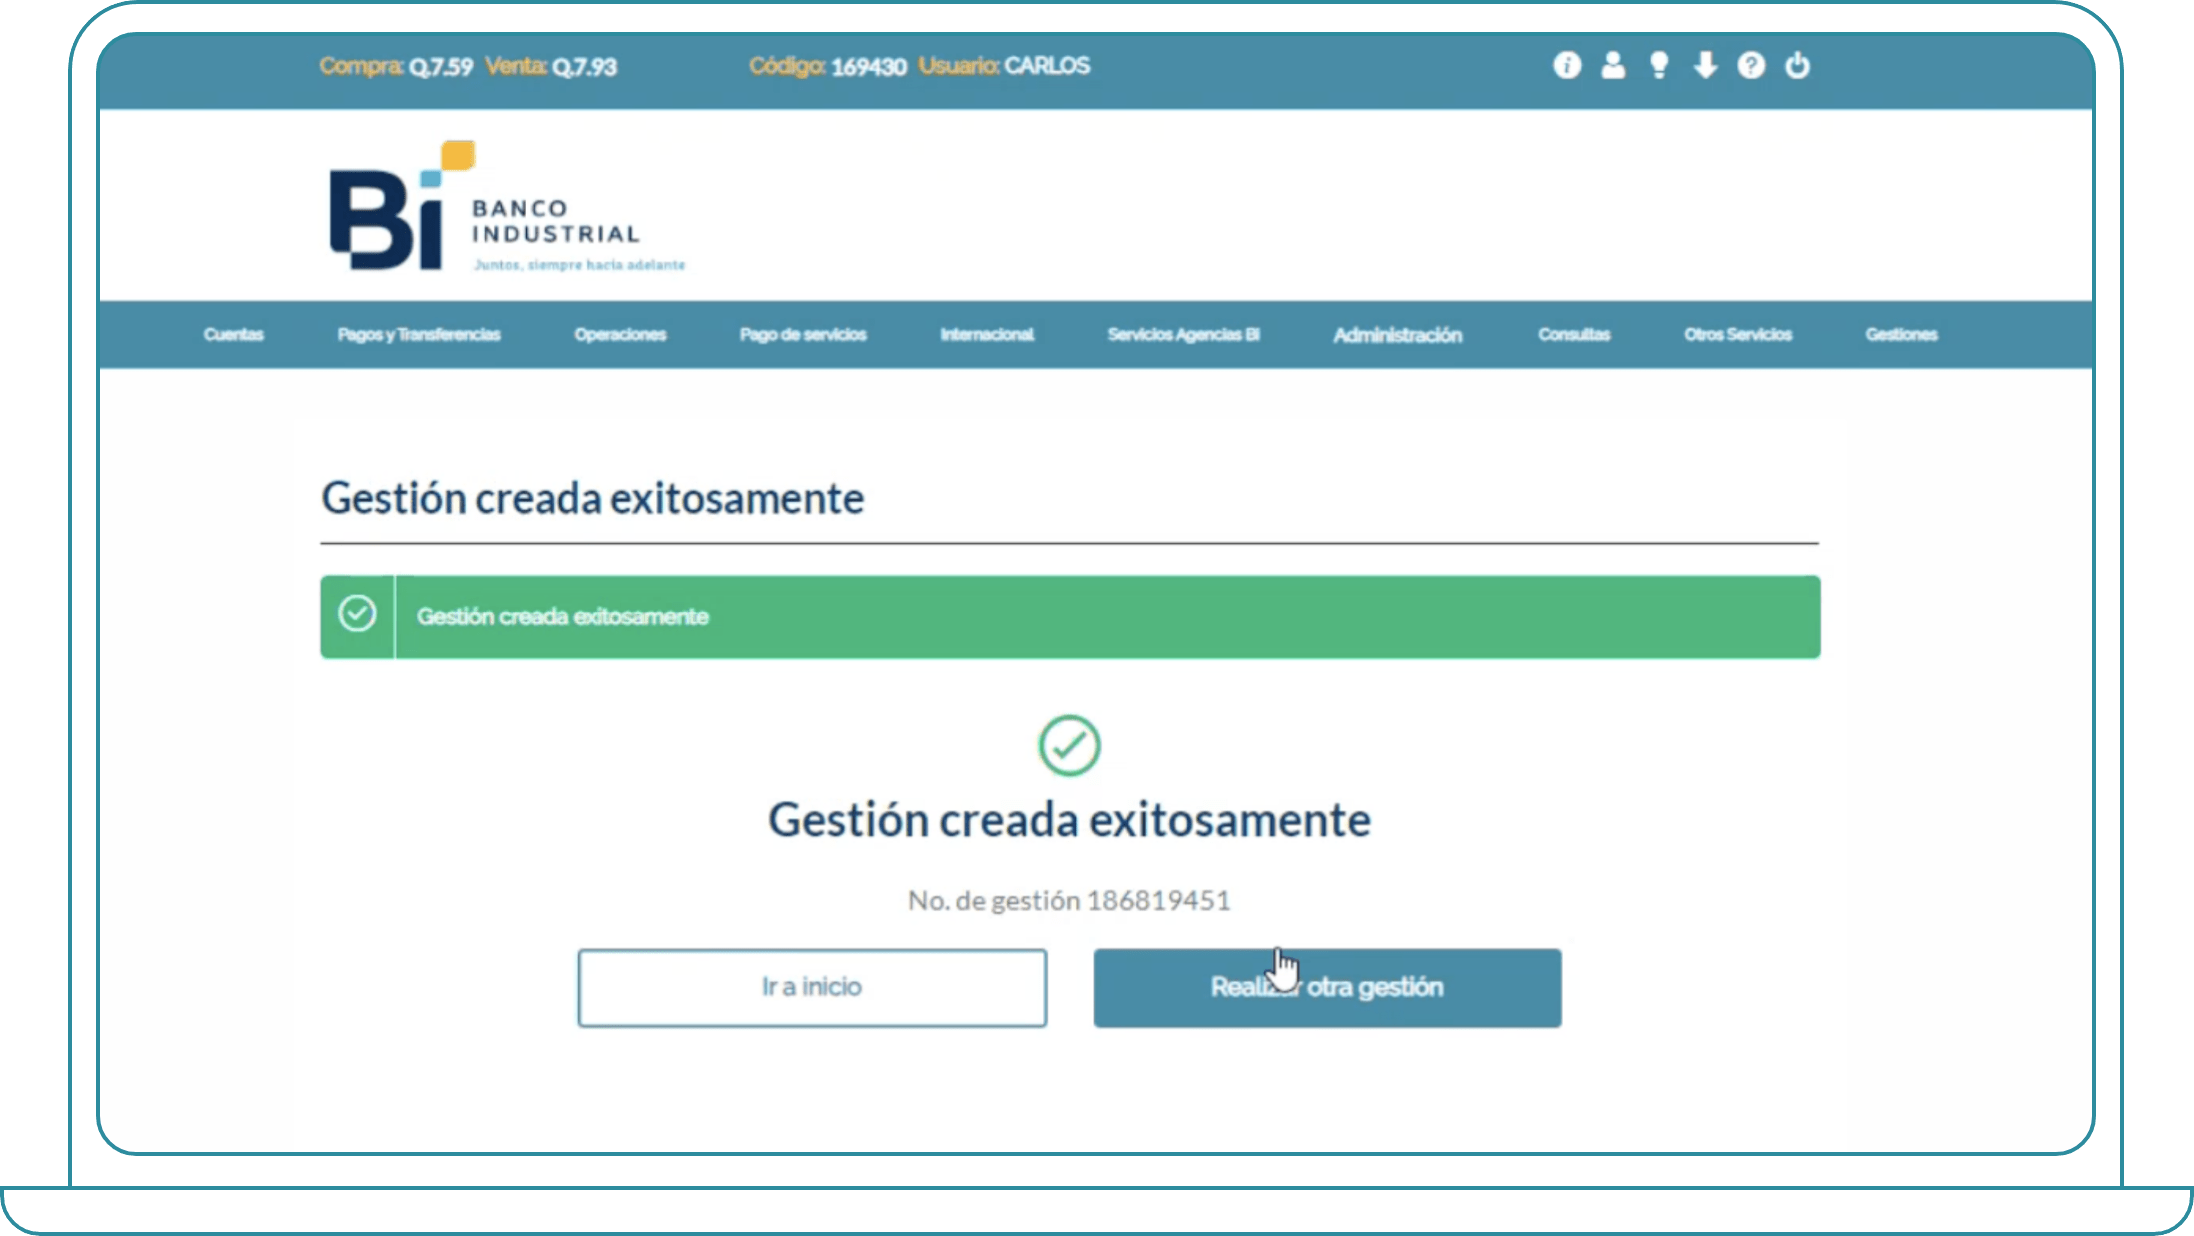
Task: Open the Otros Servicios menu
Action: (1738, 334)
